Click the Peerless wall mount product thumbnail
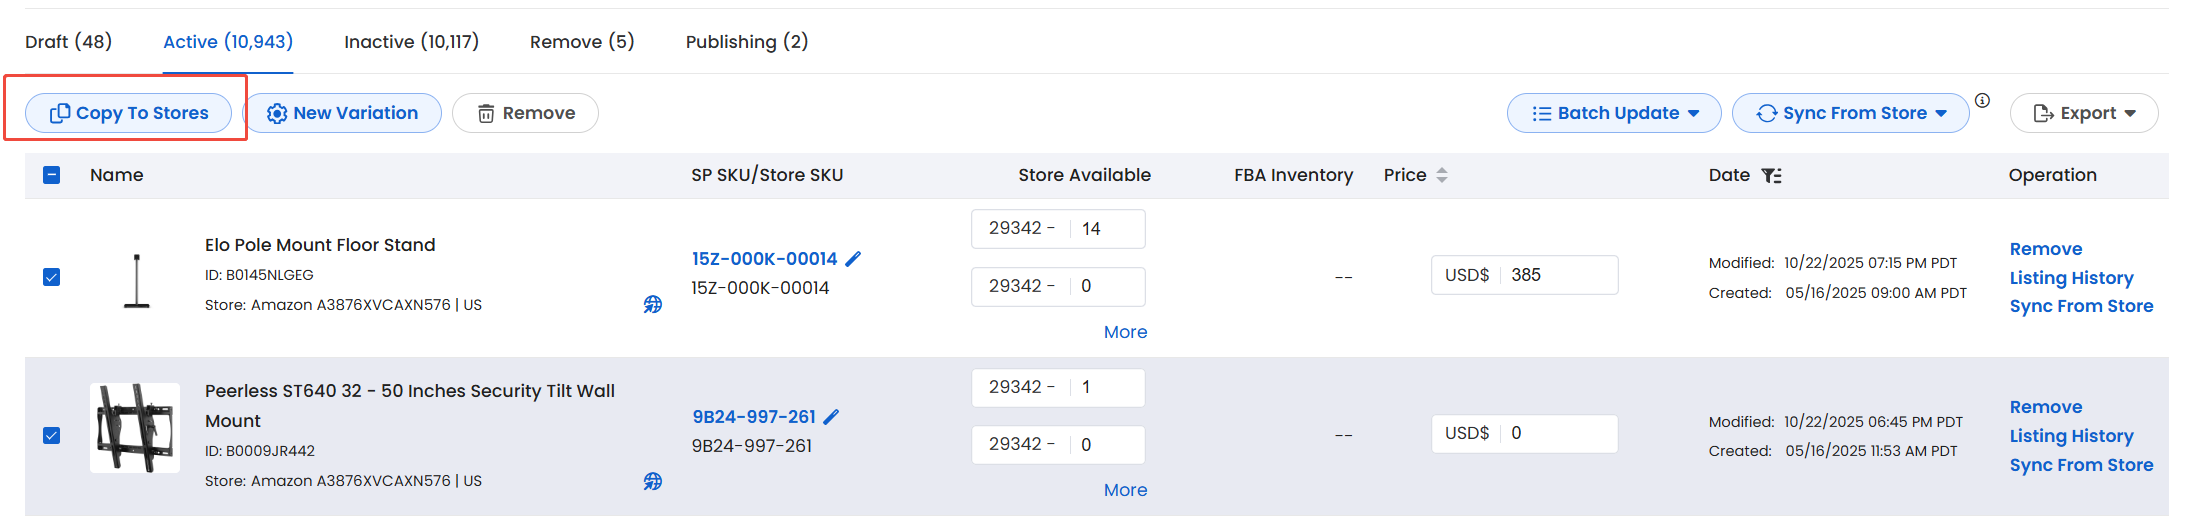Screen dimensions: 2195x517 135,428
